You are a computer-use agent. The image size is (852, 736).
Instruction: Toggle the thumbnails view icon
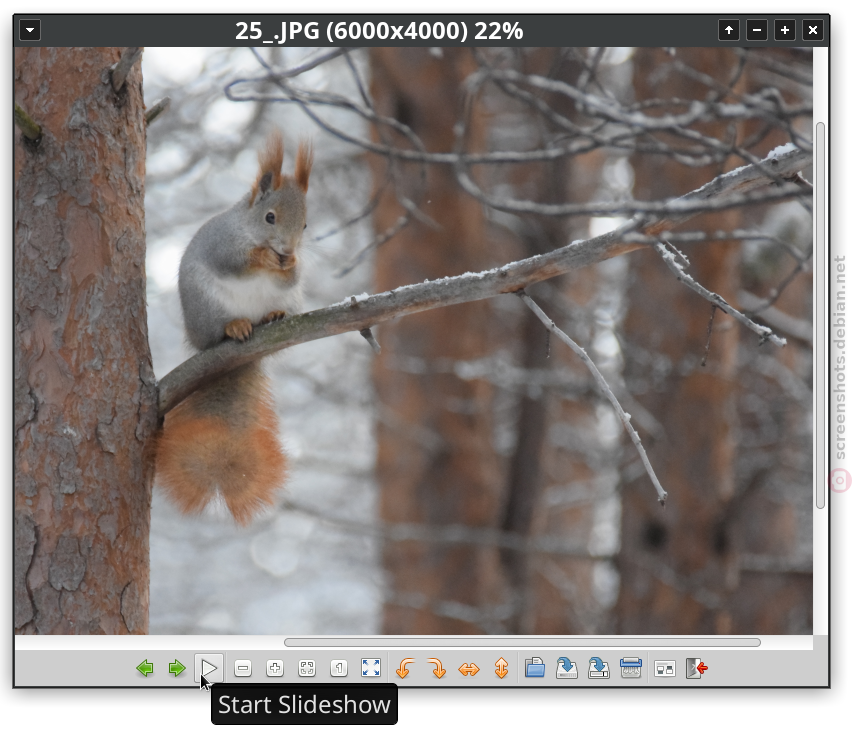pyautogui.click(x=665, y=669)
